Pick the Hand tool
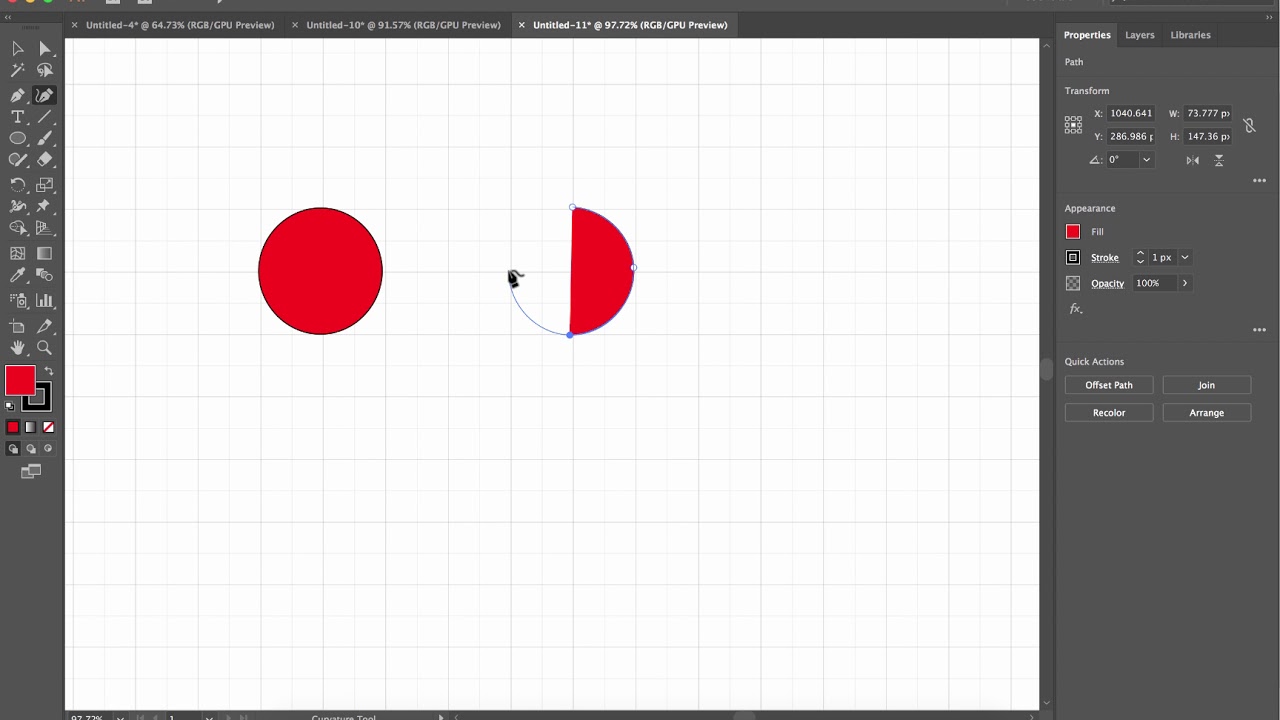This screenshot has height=720, width=1280. 18,348
